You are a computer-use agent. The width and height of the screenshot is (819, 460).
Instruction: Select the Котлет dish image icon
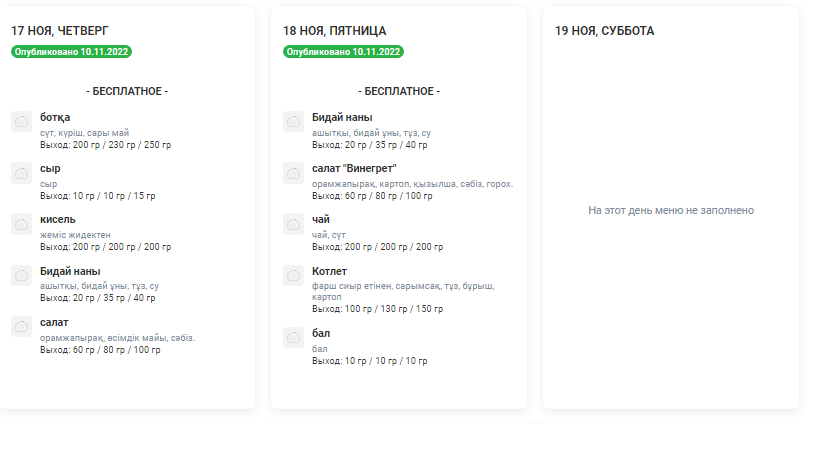coord(293,276)
